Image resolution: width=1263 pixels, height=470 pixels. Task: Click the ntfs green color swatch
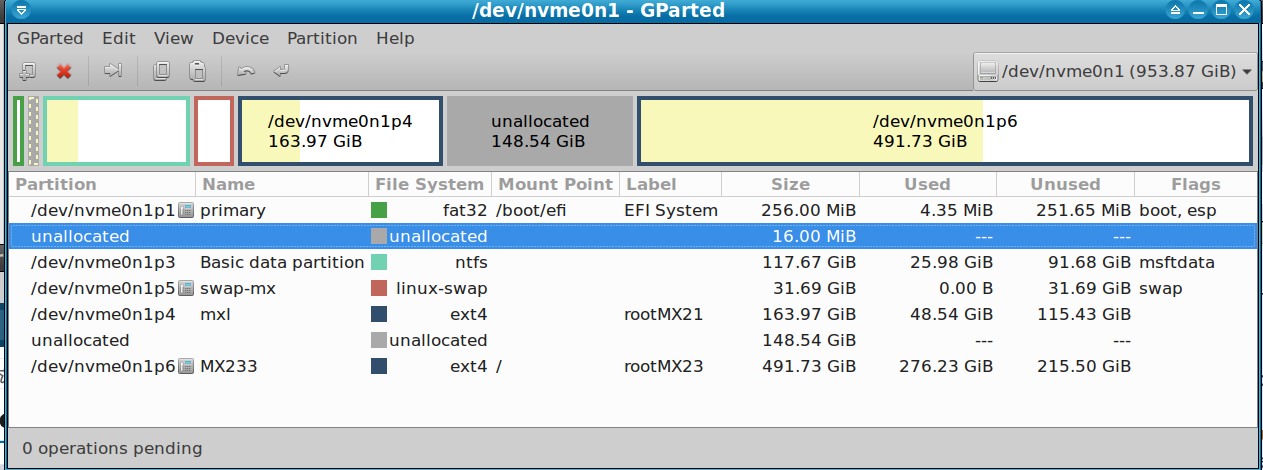tap(379, 262)
